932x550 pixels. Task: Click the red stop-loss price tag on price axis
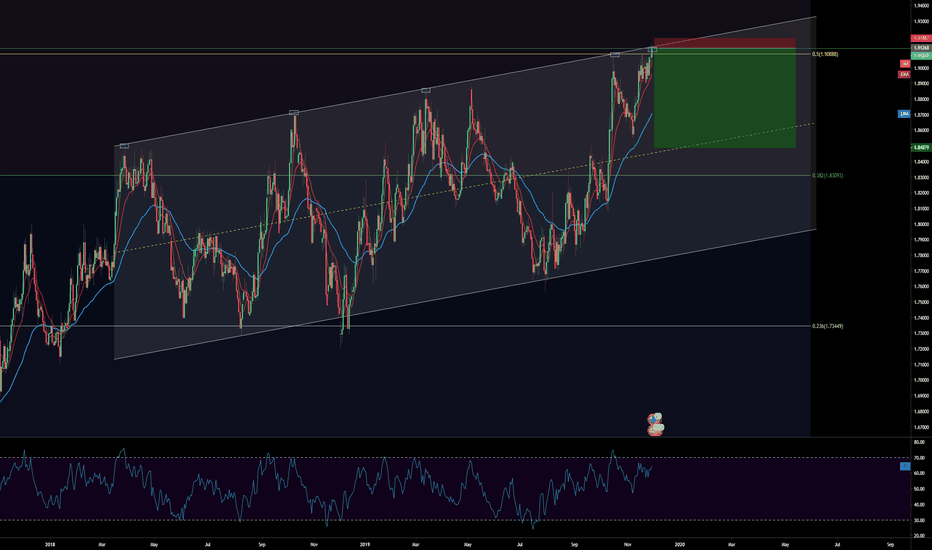[x=919, y=38]
